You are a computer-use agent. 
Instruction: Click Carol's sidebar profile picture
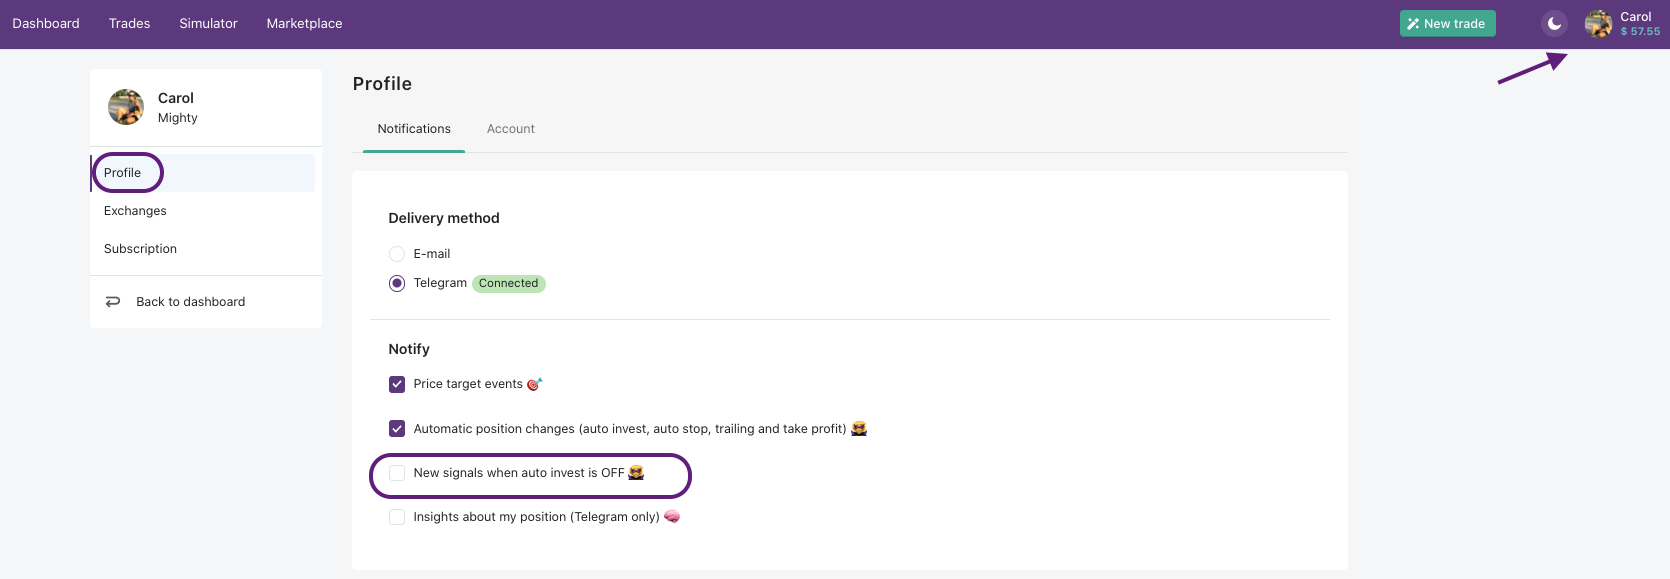pyautogui.click(x=126, y=107)
